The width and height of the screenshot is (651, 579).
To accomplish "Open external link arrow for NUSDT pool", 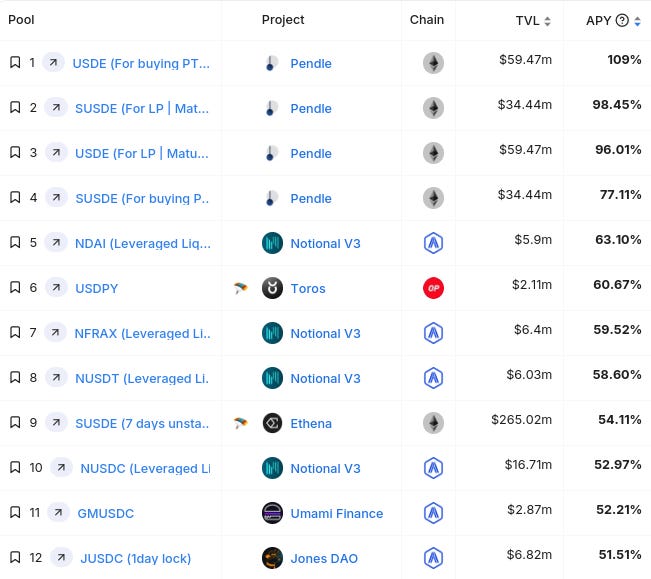I will [x=56, y=377].
